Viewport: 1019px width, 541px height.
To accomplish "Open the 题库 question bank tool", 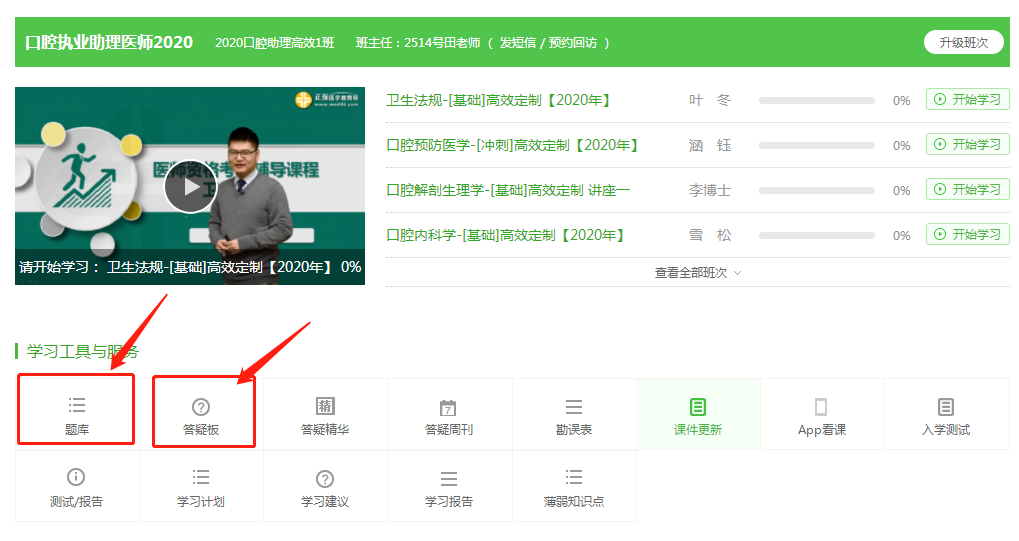I will (x=76, y=415).
